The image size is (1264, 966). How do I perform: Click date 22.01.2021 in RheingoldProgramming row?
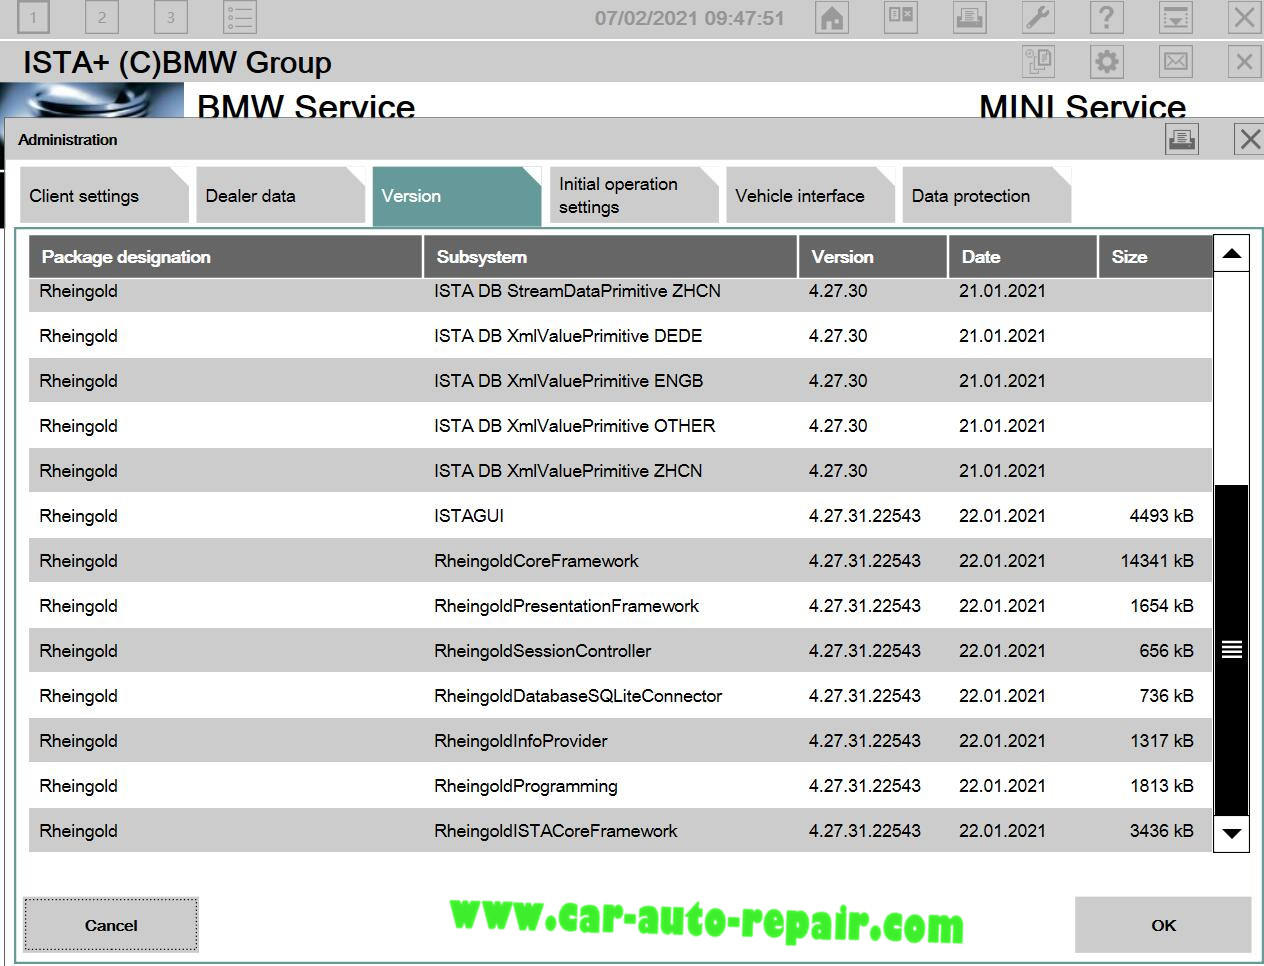(1002, 786)
